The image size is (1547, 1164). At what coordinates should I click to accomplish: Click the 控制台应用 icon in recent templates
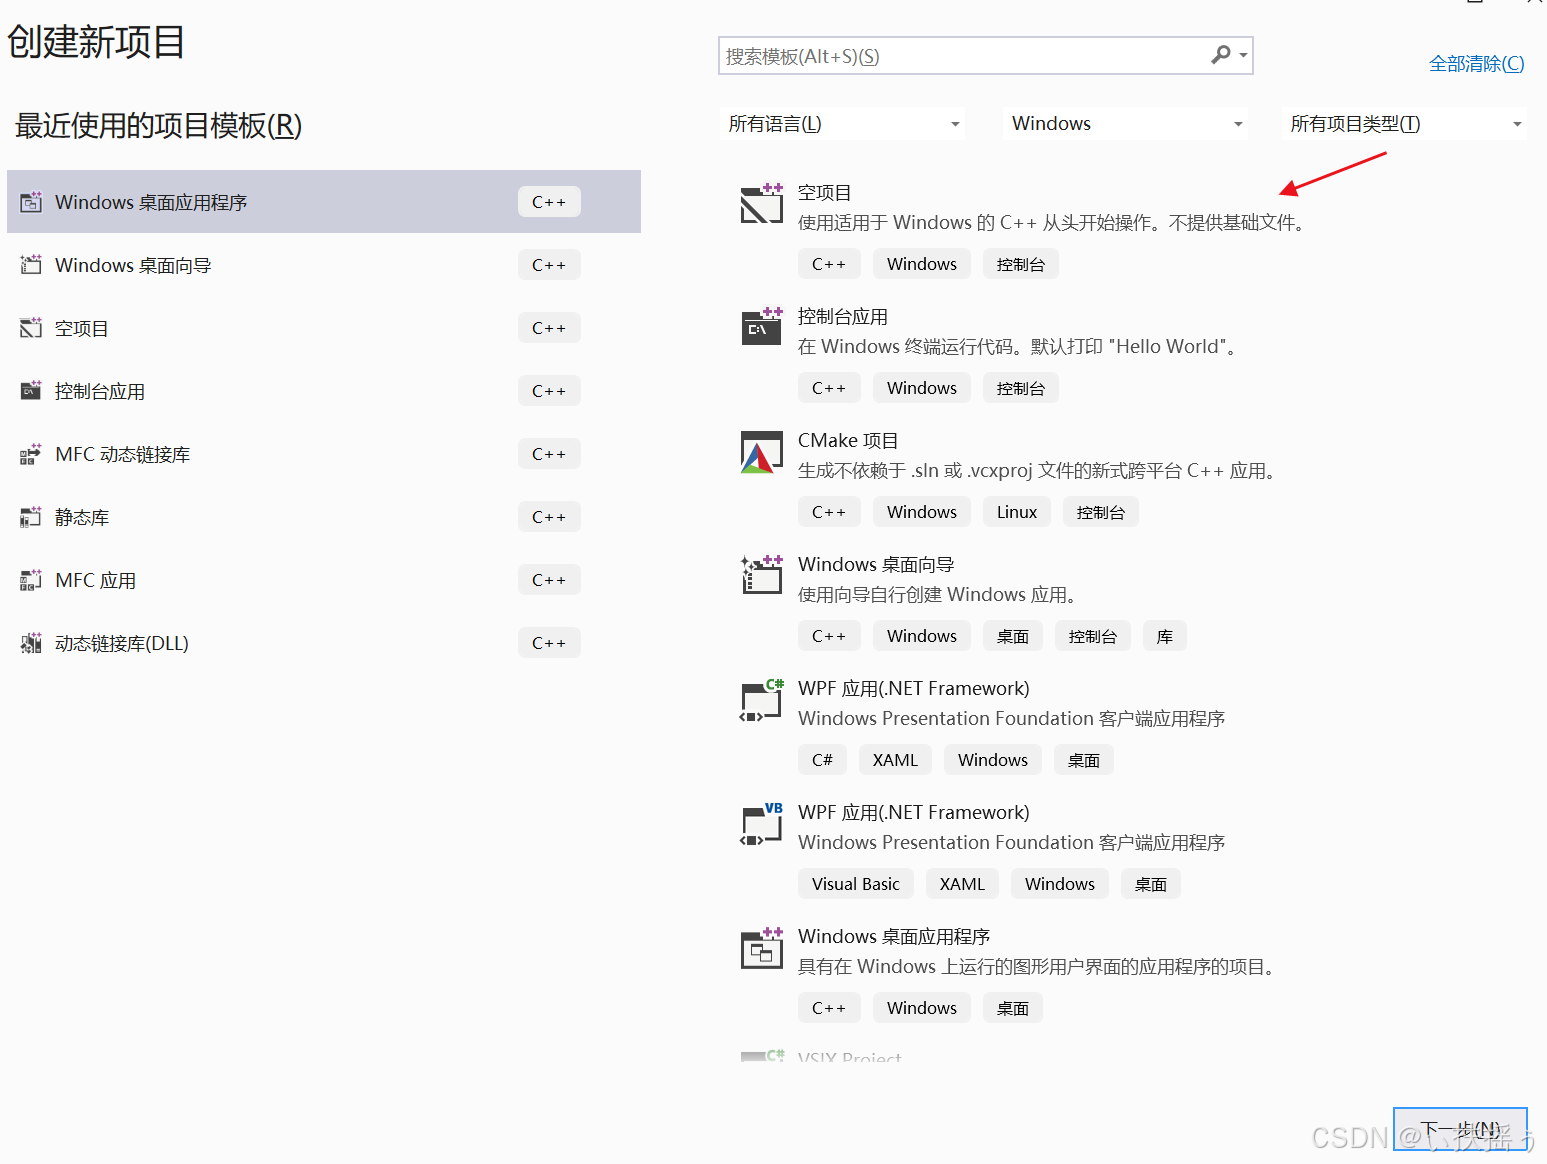point(31,391)
